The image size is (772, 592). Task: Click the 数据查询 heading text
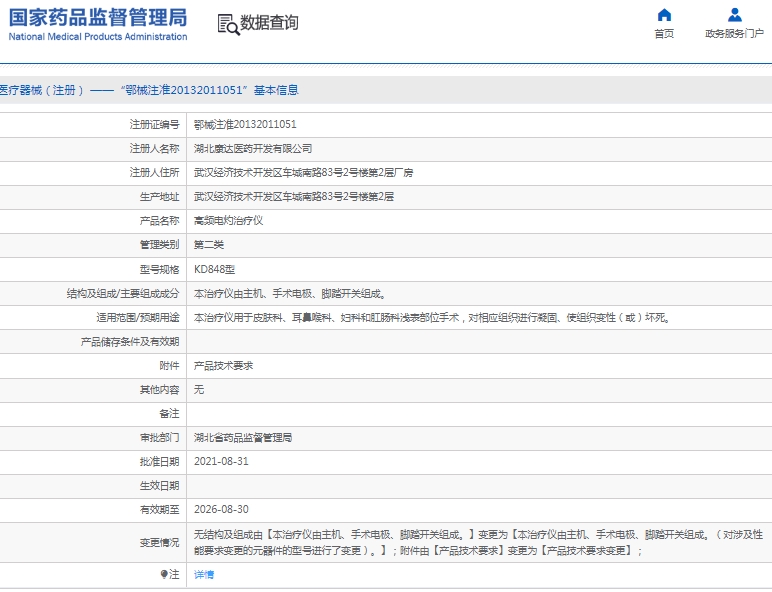pos(269,23)
